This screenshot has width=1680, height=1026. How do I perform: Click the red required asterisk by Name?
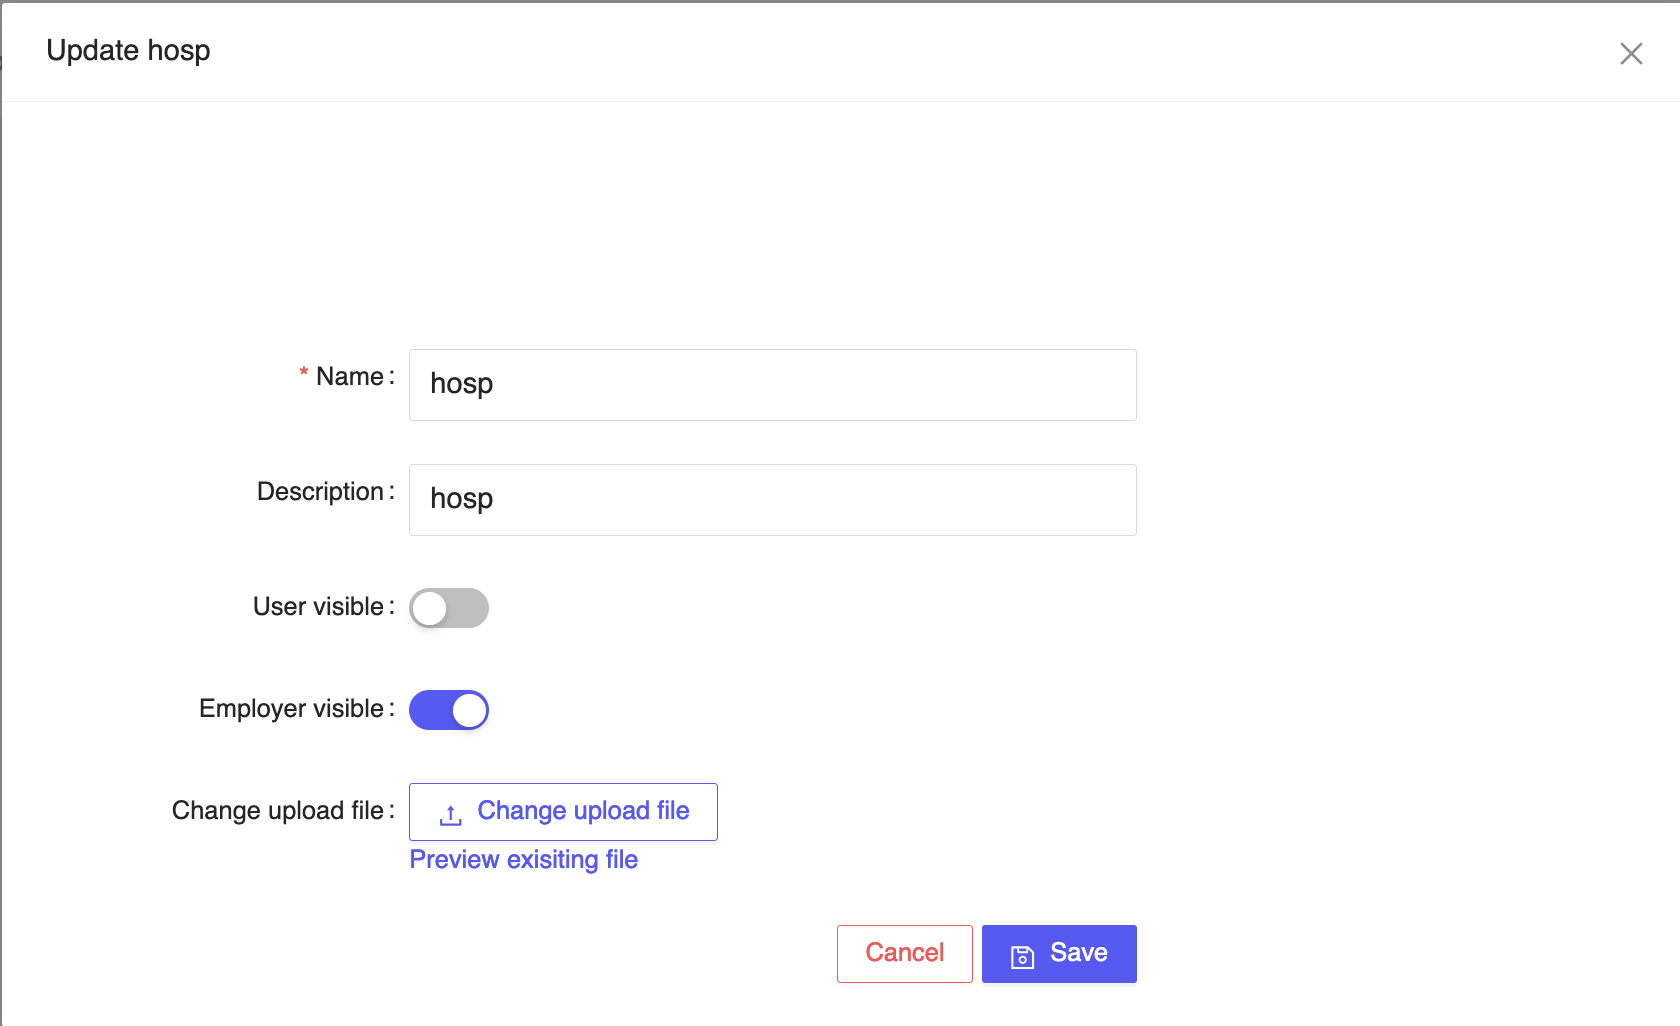[x=304, y=374]
